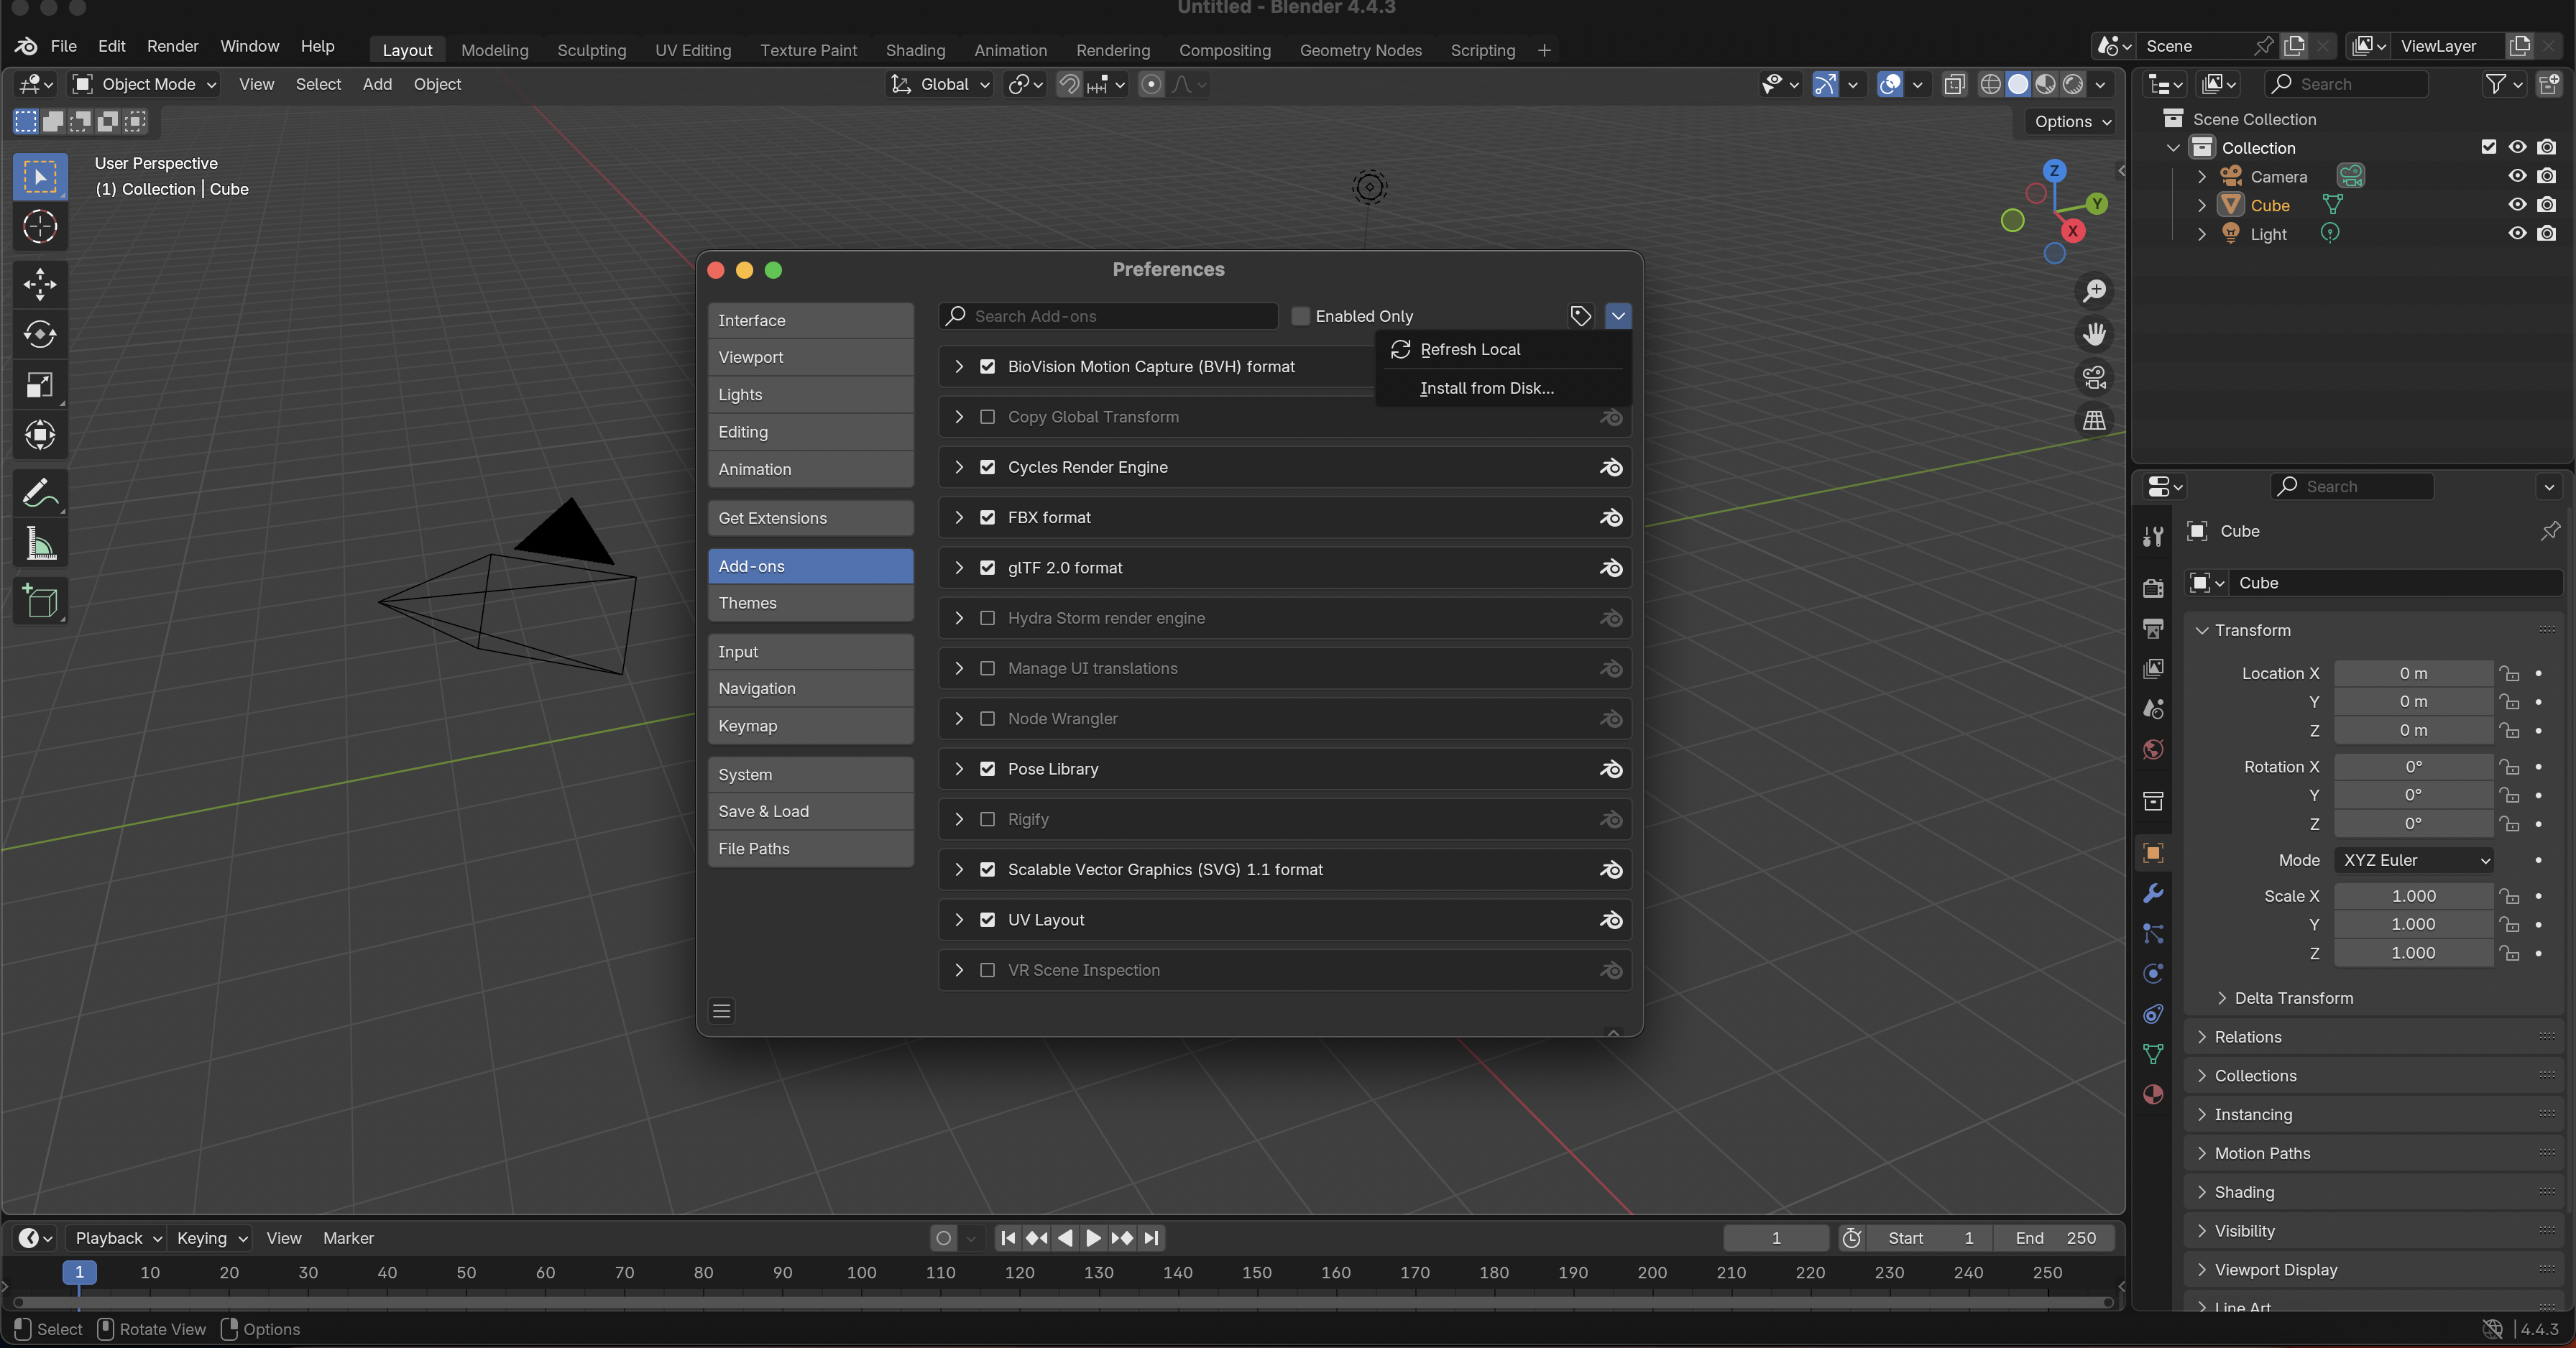Expand the Relations panel
The height and width of the screenshot is (1348, 2576).
[x=2247, y=1037]
